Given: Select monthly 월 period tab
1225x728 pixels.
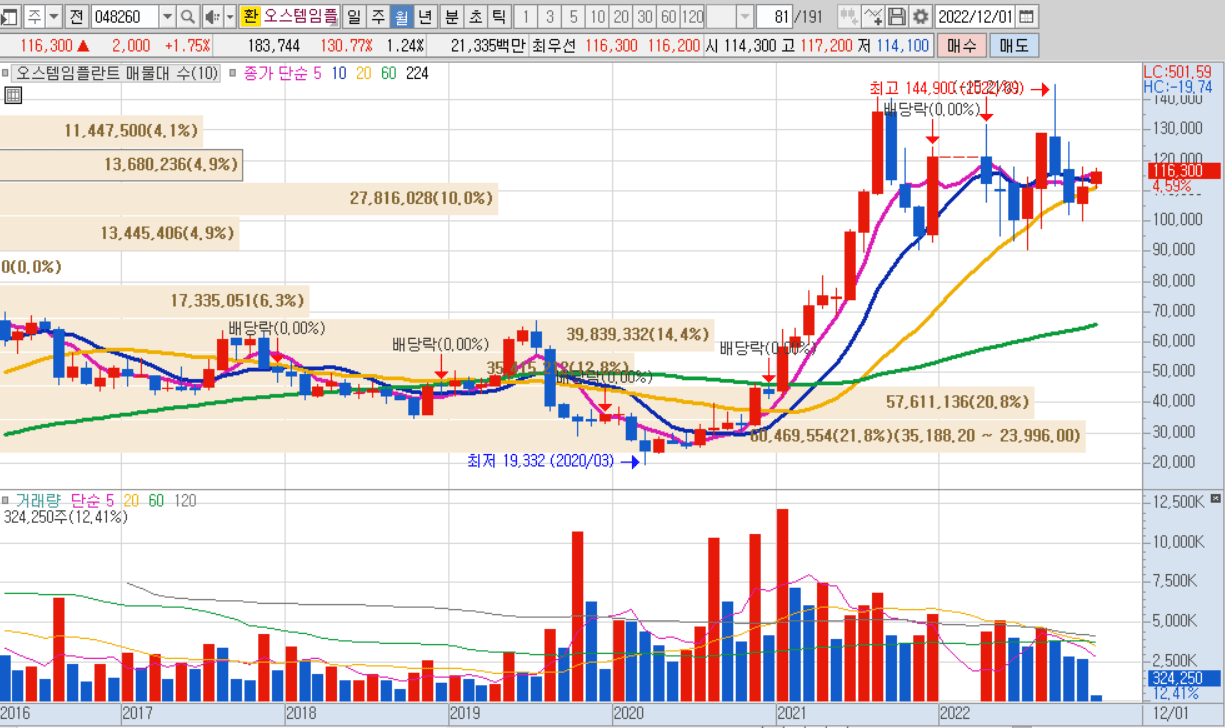Looking at the screenshot, I should click(x=401, y=17).
